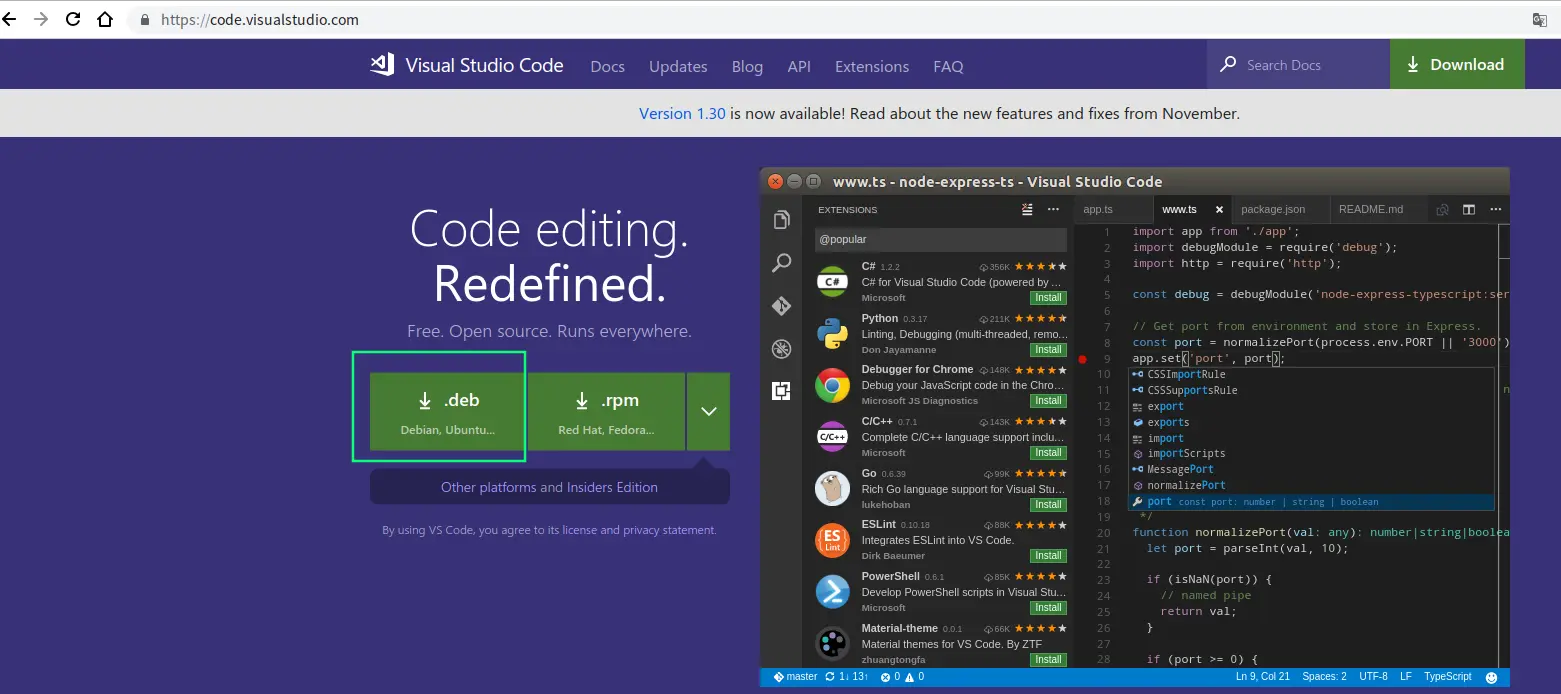The width and height of the screenshot is (1561, 694).
Task: Expand the download options chevron dropdown
Action: tap(708, 412)
